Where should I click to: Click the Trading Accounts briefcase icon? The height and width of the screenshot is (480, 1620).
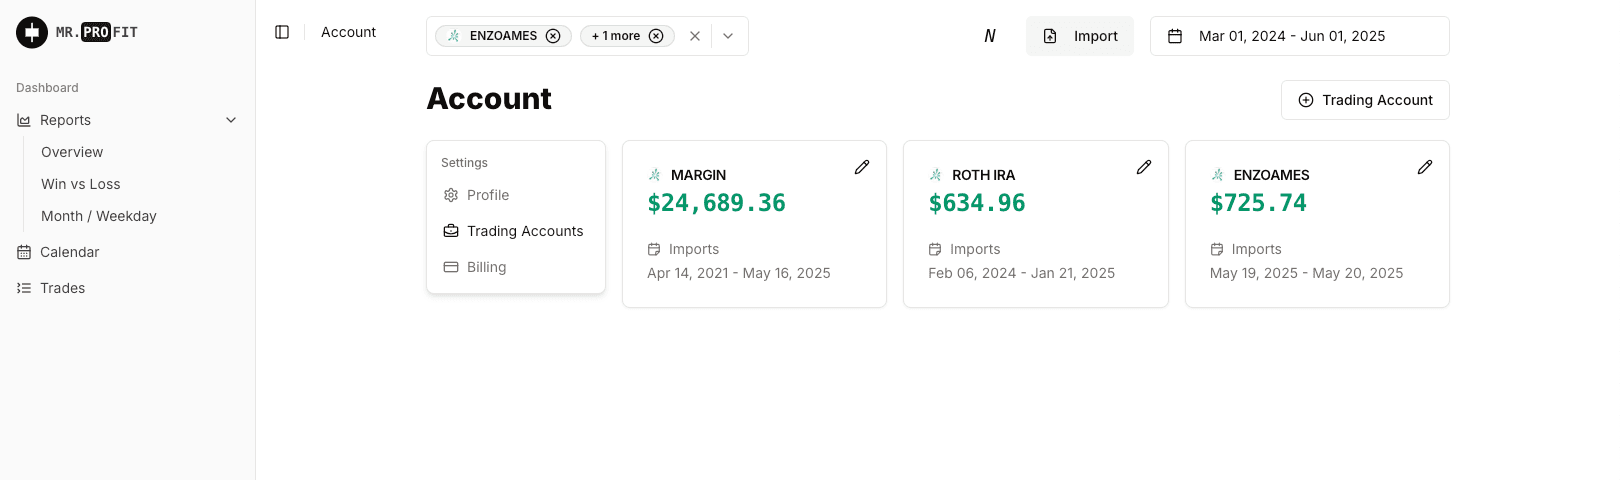pyautogui.click(x=451, y=231)
